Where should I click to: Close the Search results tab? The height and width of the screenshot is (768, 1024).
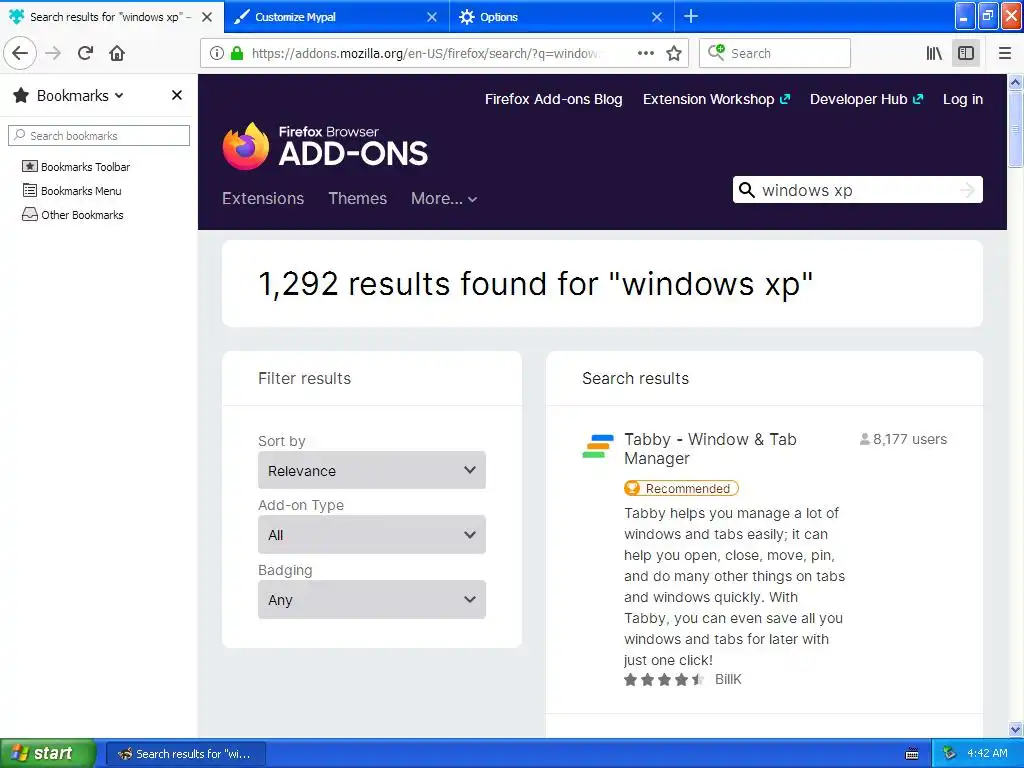207,17
